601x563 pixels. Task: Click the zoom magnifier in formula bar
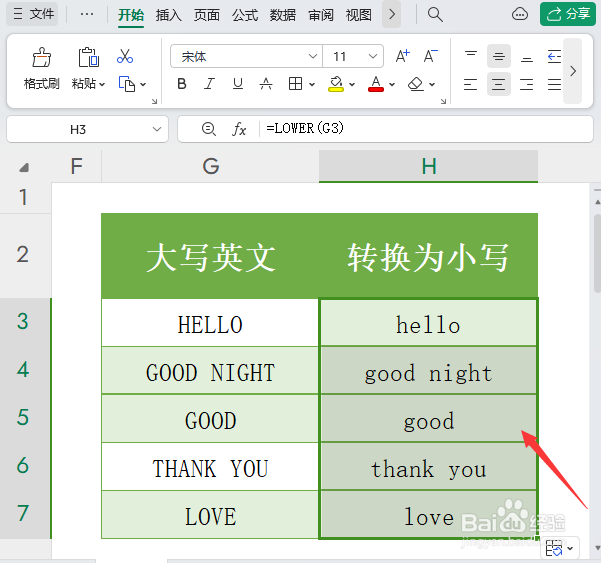[209, 129]
